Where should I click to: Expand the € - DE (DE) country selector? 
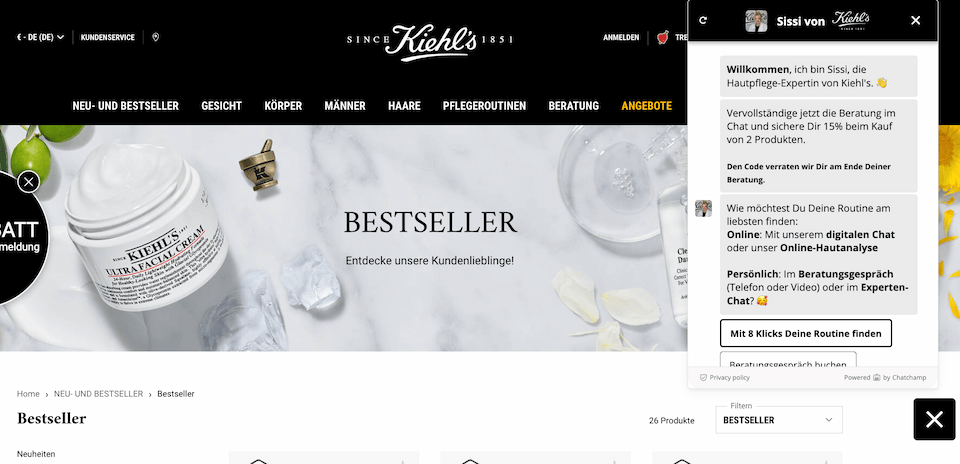40,37
